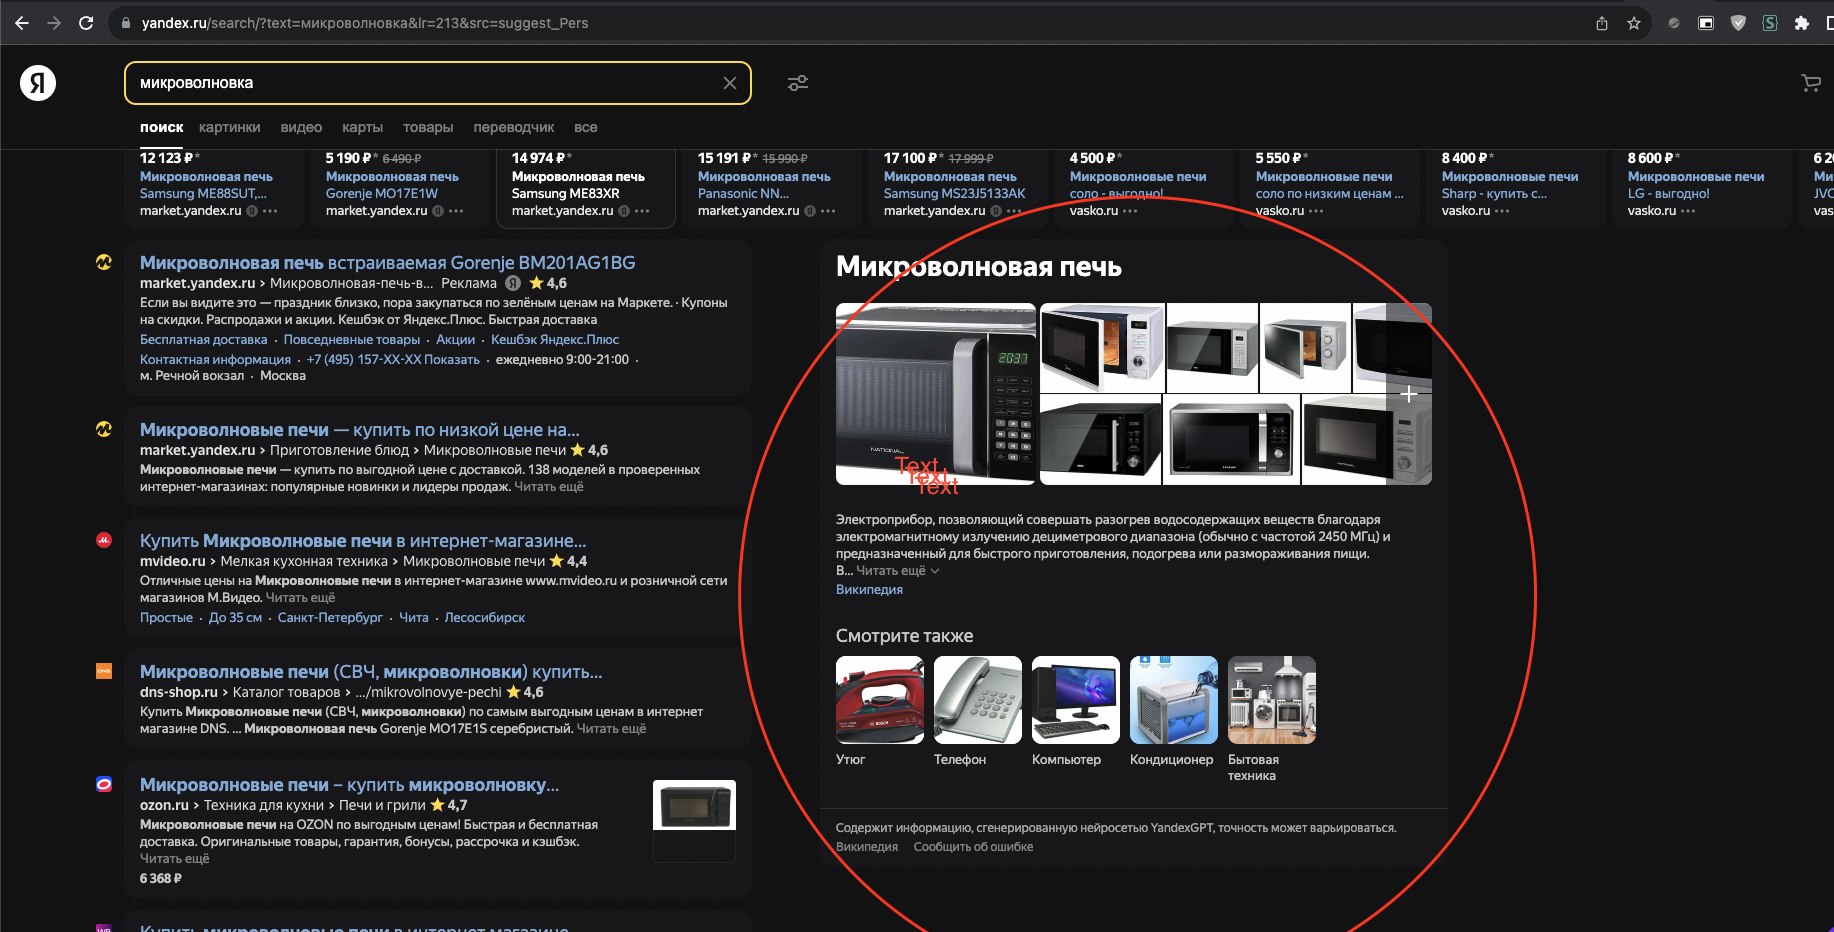Click Сообщить об ошибке link
The height and width of the screenshot is (932, 1834).
point(973,846)
